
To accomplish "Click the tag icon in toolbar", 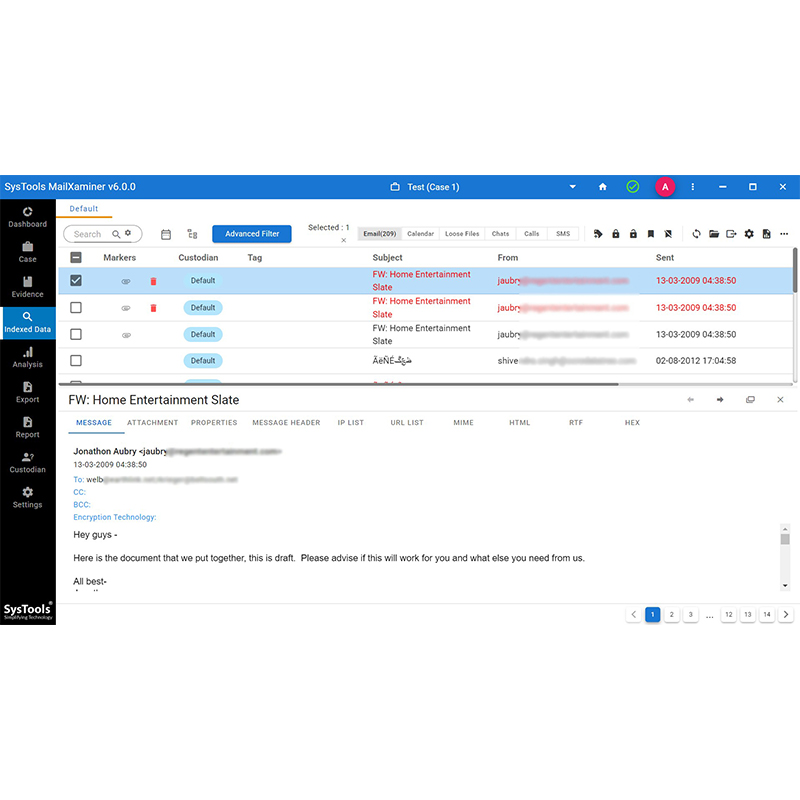I will pos(598,234).
